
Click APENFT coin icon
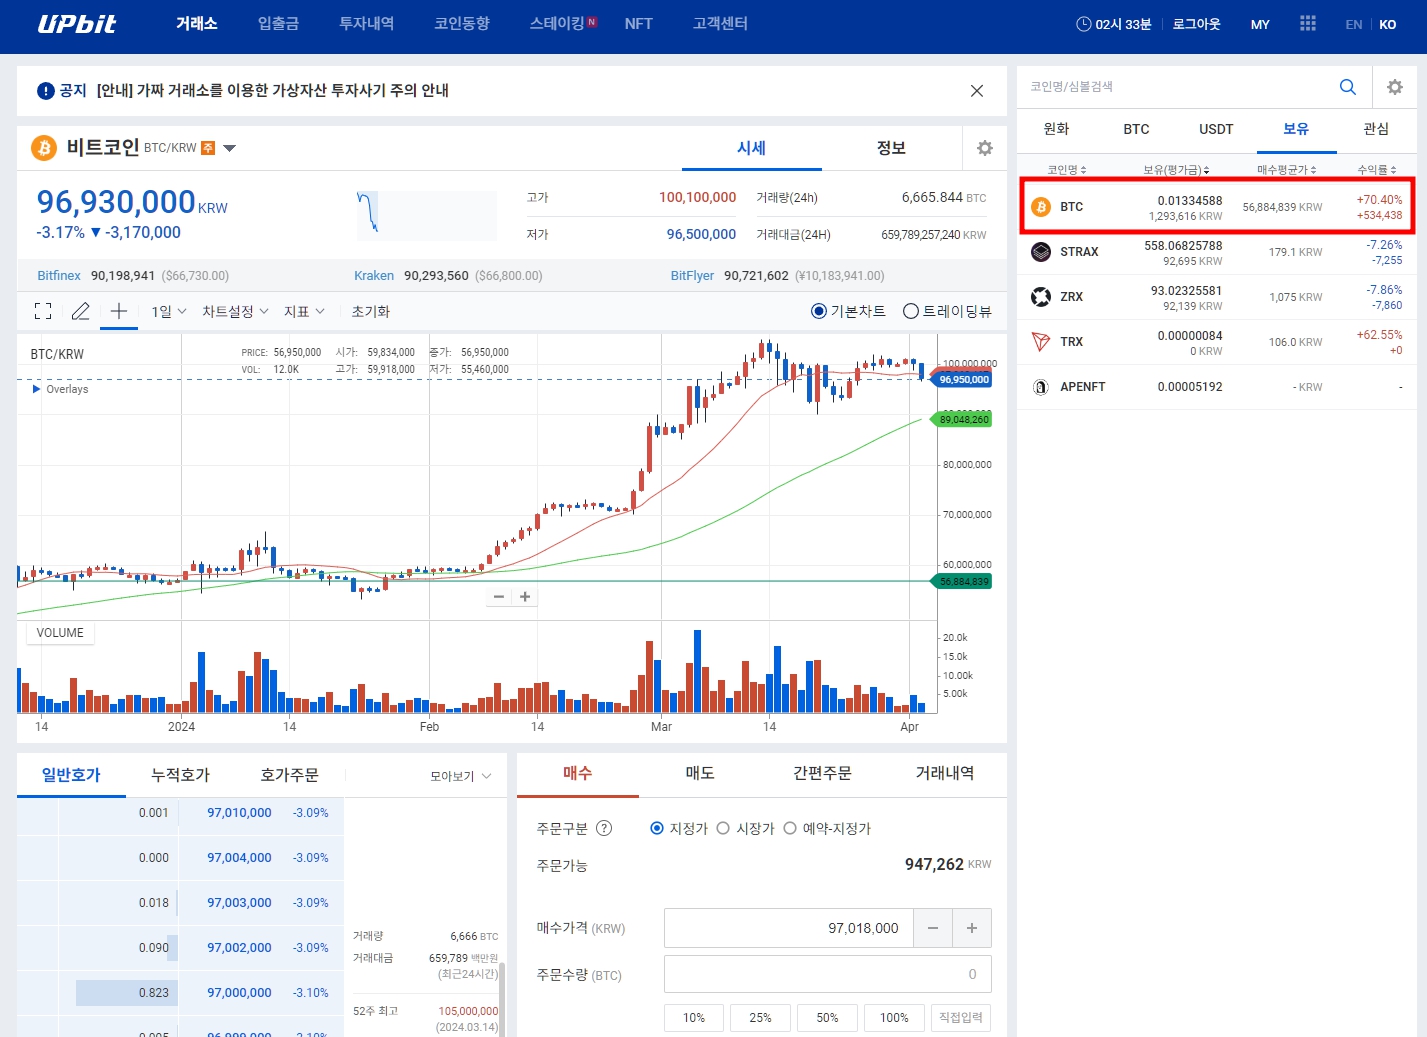[x=1041, y=387]
